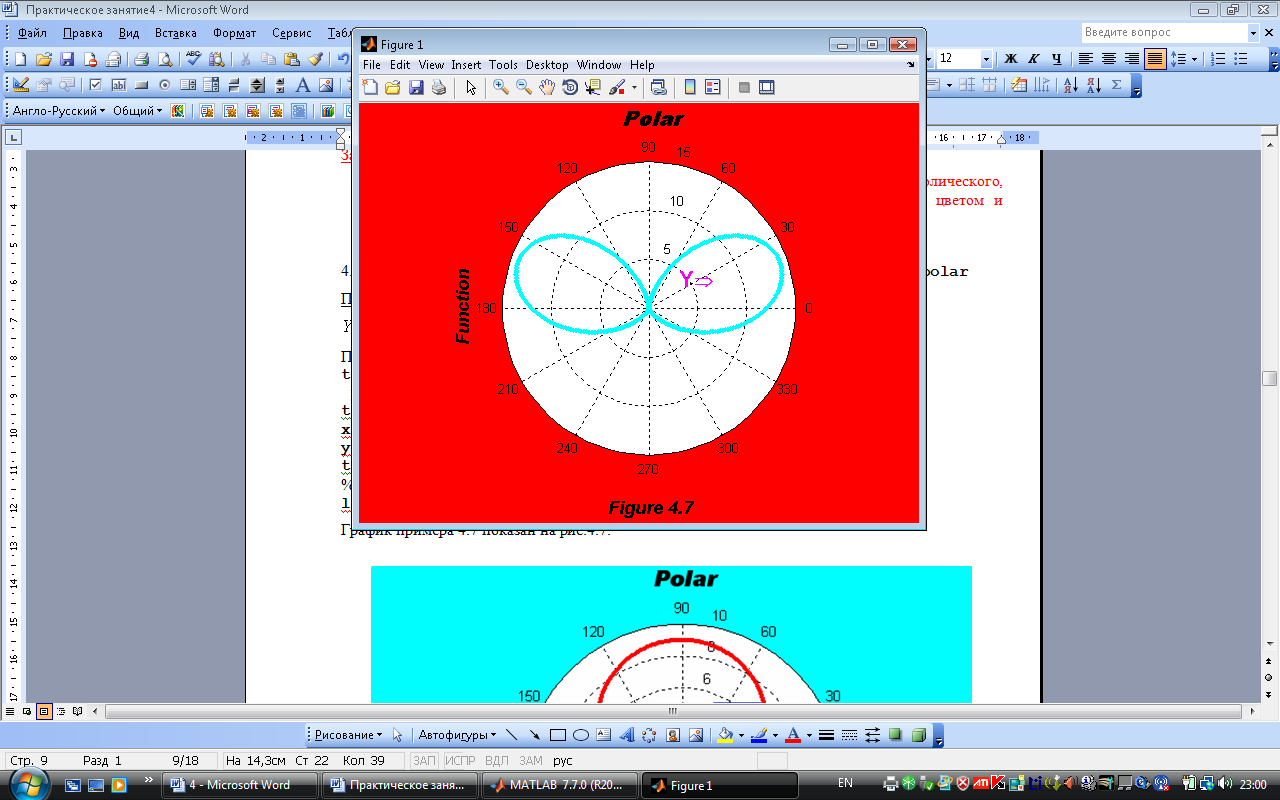The height and width of the screenshot is (800, 1280).
Task: Click EN language indicator in taskbar
Action: 845,782
